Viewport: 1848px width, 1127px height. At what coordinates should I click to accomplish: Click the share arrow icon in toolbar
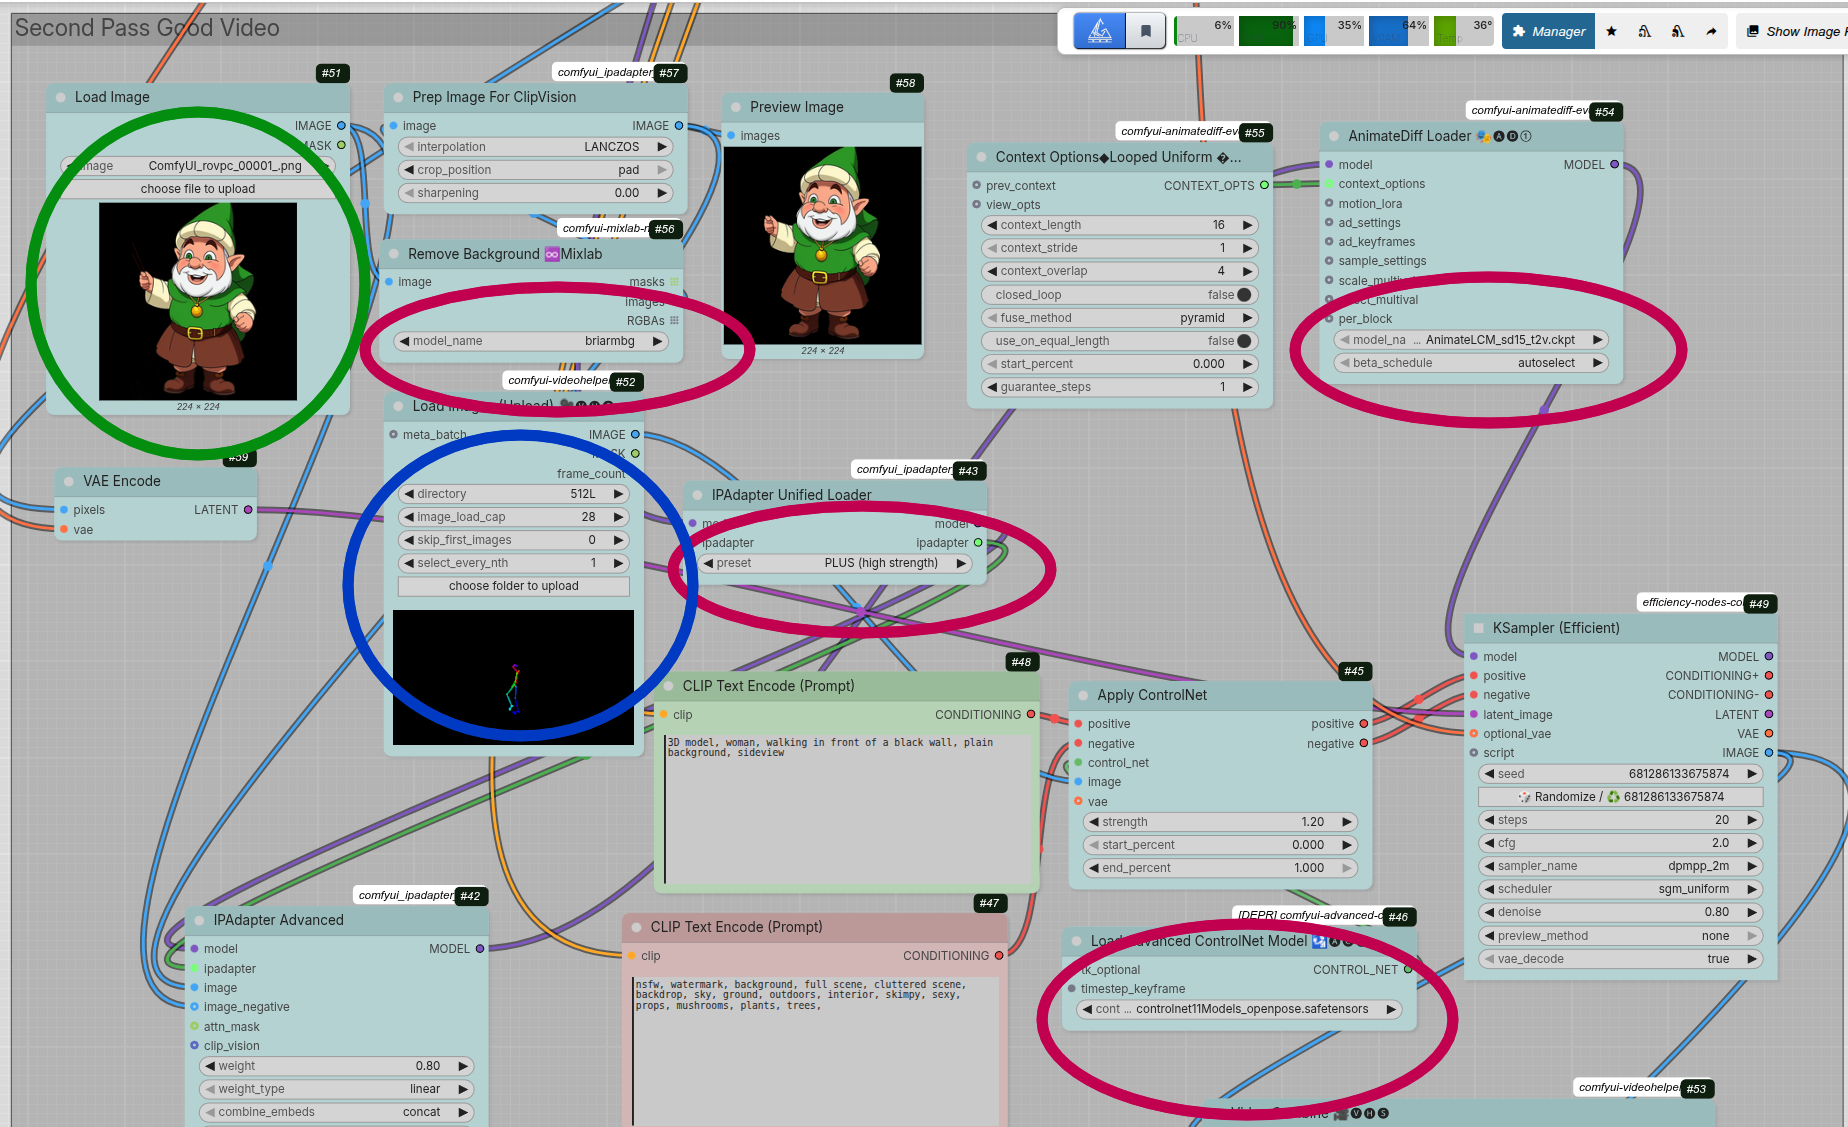1711,31
